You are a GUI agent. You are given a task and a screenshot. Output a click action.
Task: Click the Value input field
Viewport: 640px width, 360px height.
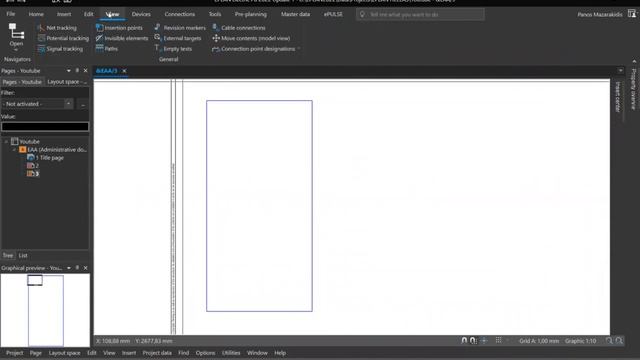(45, 127)
